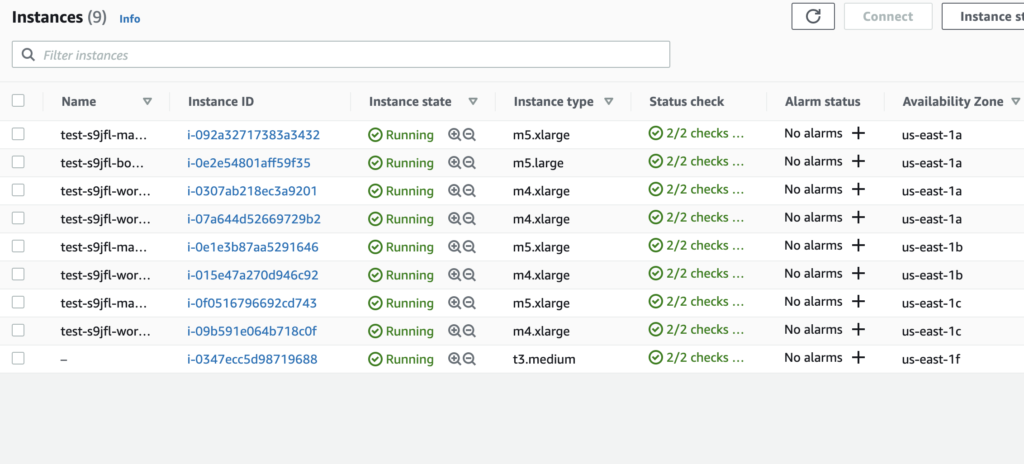Select row checkbox for i-07a644d52669729b2
Screen dimensions: 1024x464
pyautogui.click(x=18, y=218)
